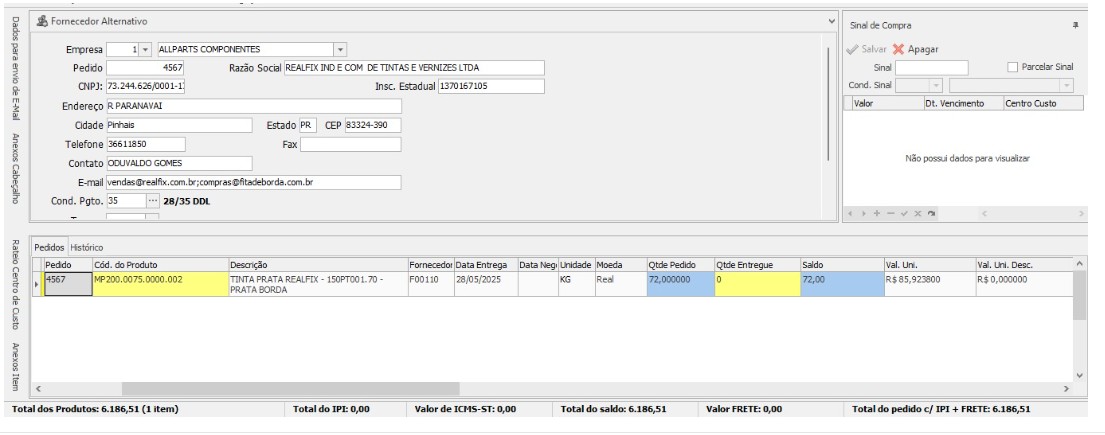Click the plus icon in Sinal navigator
The height and width of the screenshot is (435, 1105).
(x=875, y=214)
